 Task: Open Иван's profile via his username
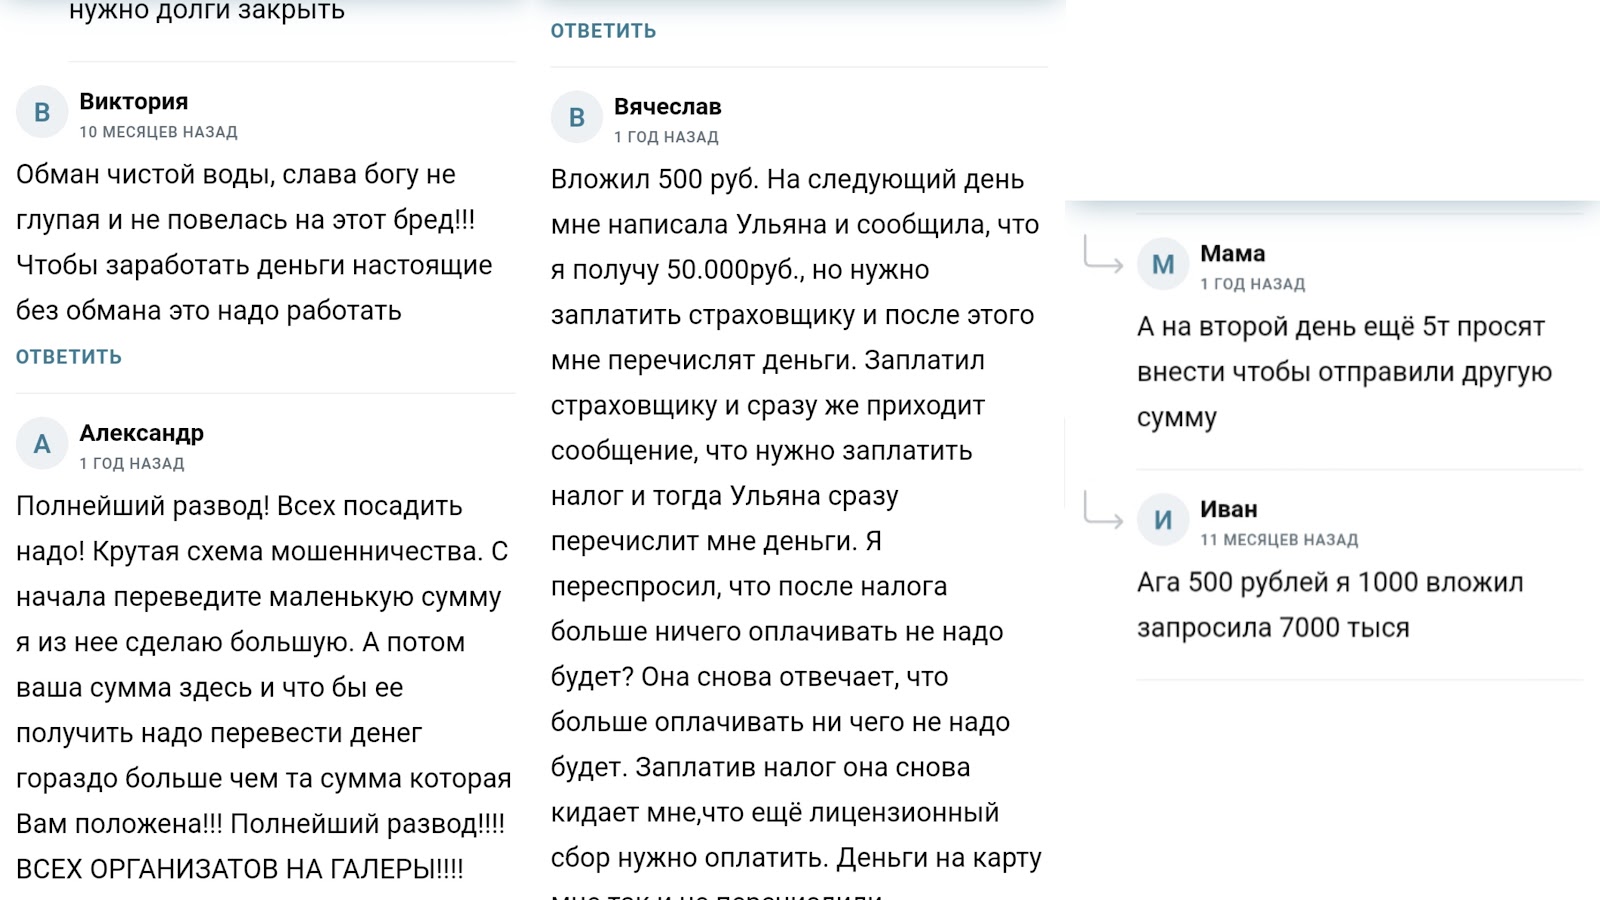click(1228, 509)
